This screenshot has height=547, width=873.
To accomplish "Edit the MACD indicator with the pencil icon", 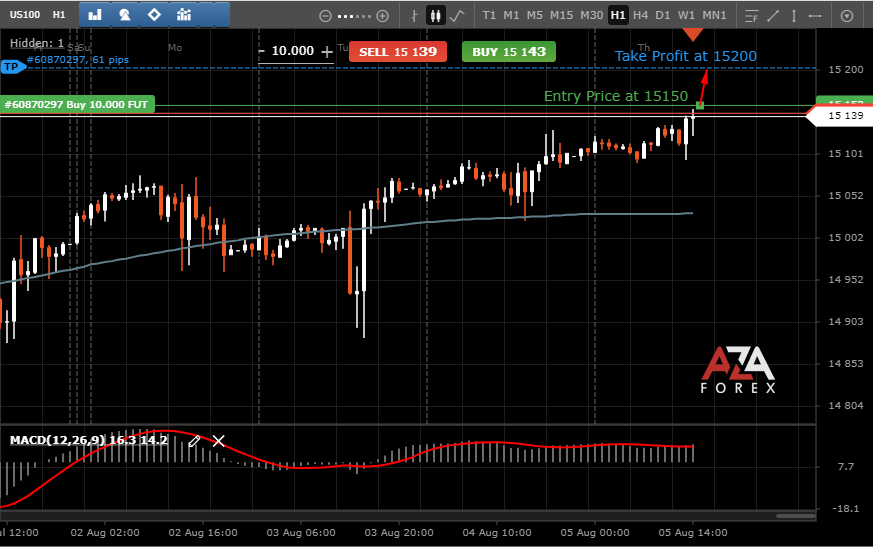I will click(x=194, y=441).
